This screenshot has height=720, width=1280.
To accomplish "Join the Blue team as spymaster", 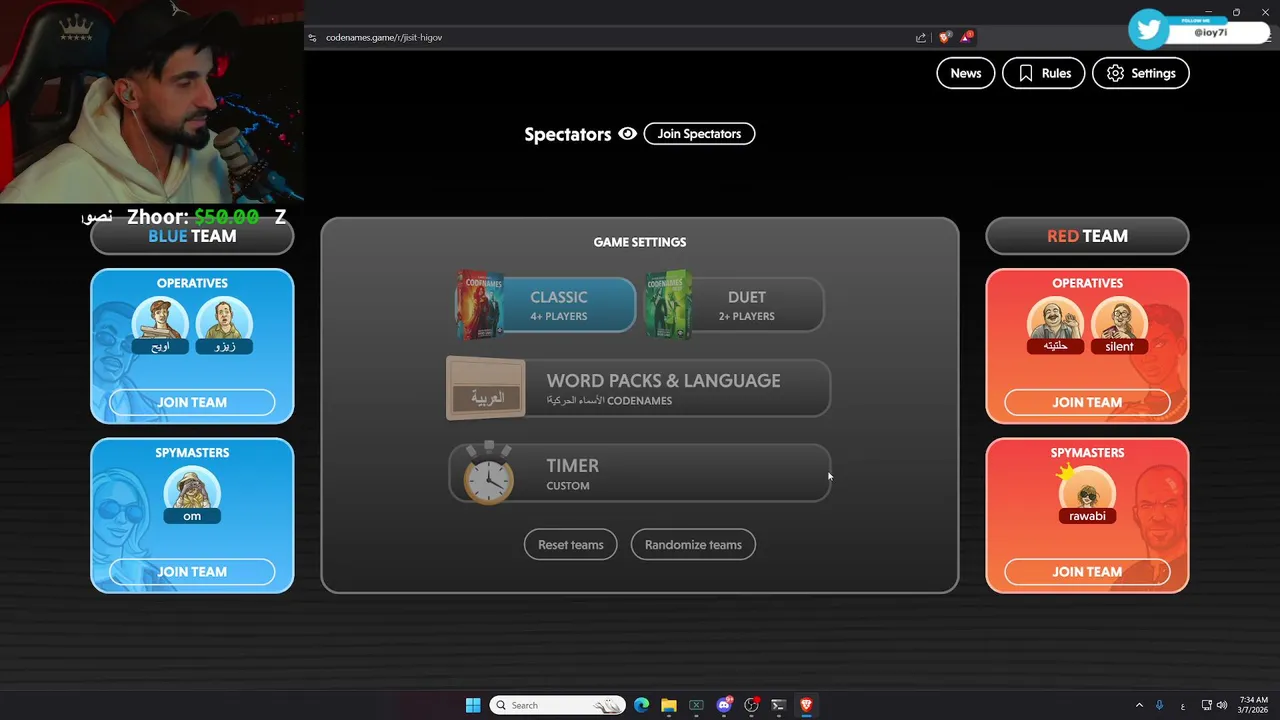I will 192,572.
